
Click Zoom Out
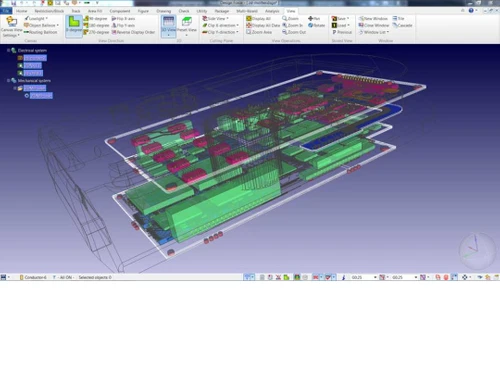pos(294,32)
